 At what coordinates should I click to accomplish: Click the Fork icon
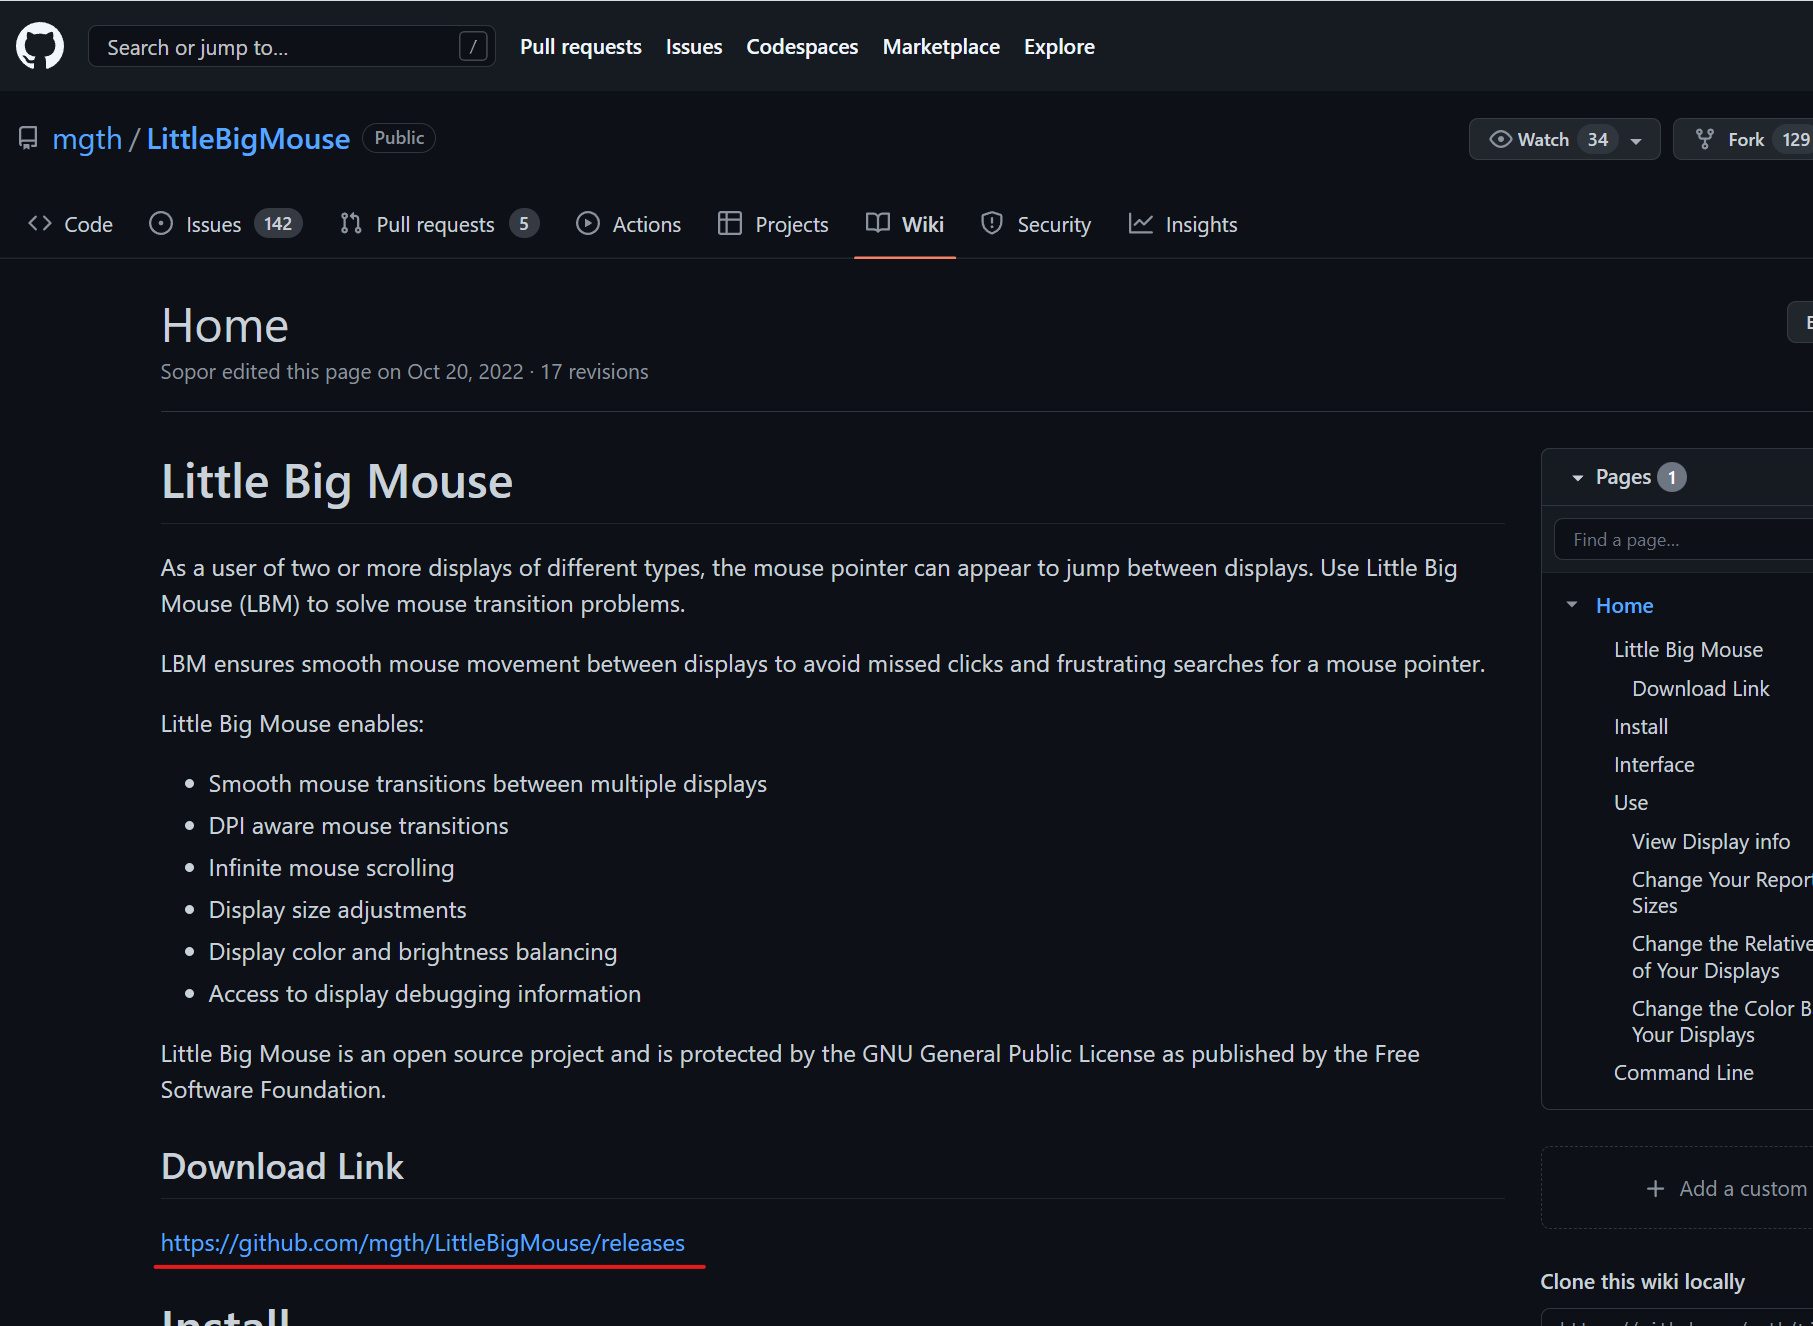(1705, 139)
